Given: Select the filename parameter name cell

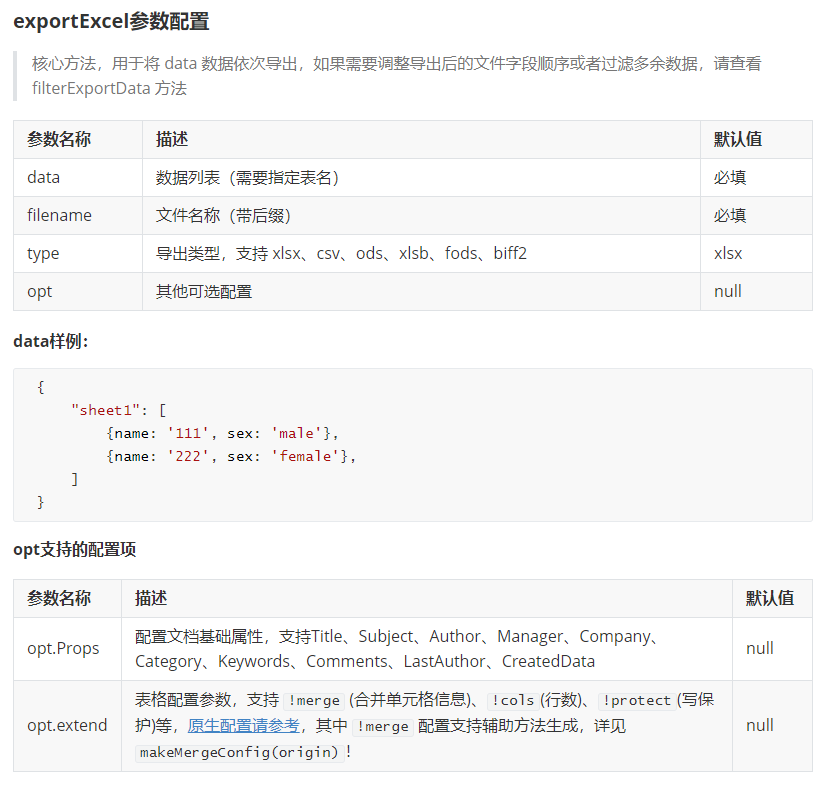Looking at the screenshot, I should coord(59,216).
